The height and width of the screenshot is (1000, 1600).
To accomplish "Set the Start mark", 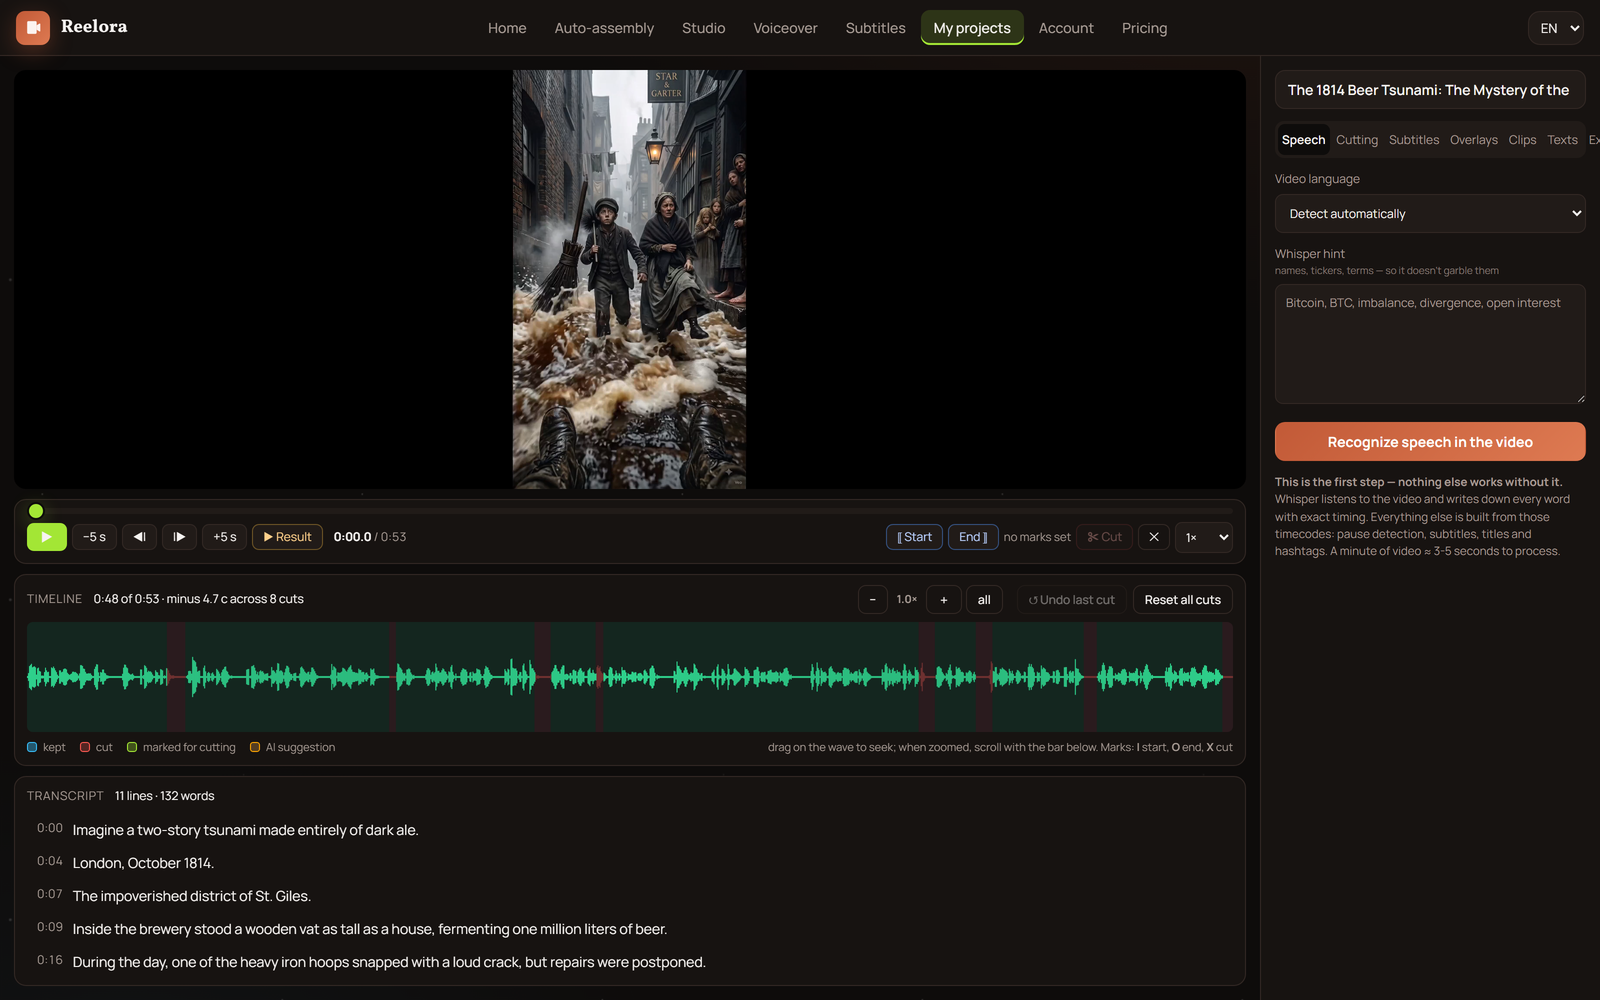I will (x=914, y=537).
